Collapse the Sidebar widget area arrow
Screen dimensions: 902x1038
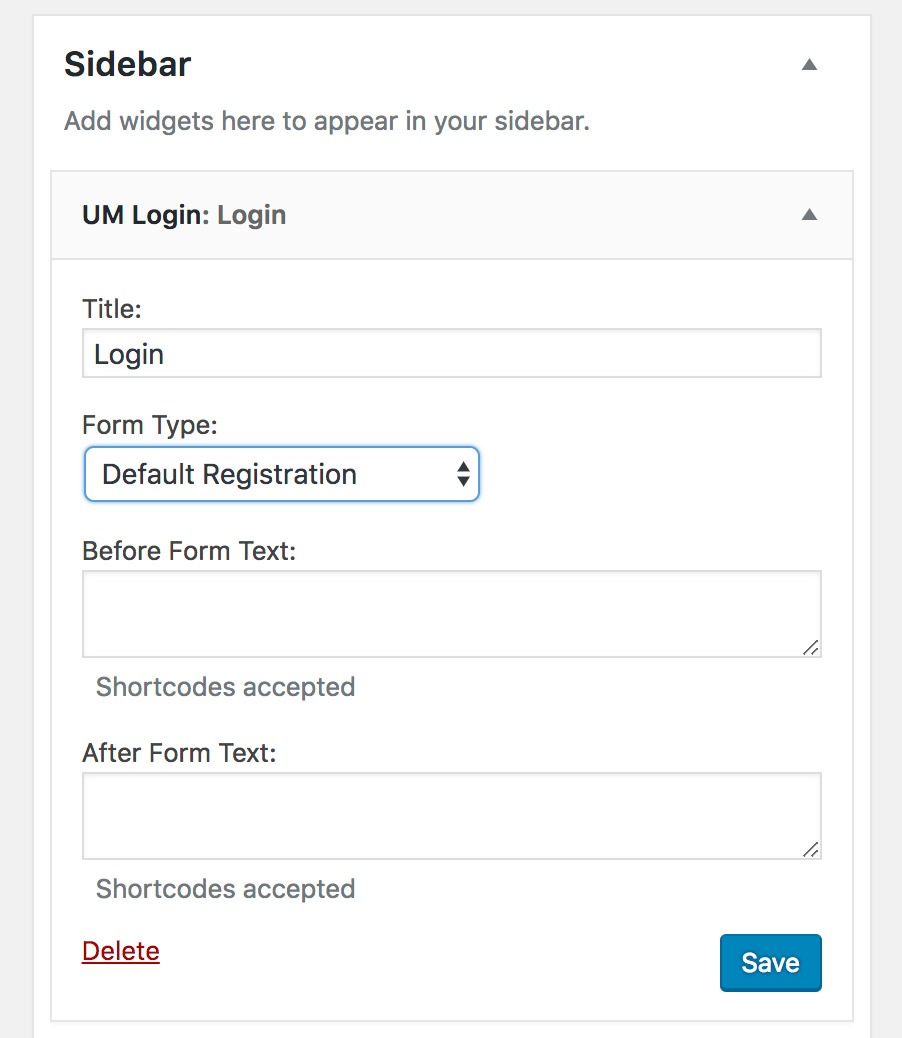point(810,65)
